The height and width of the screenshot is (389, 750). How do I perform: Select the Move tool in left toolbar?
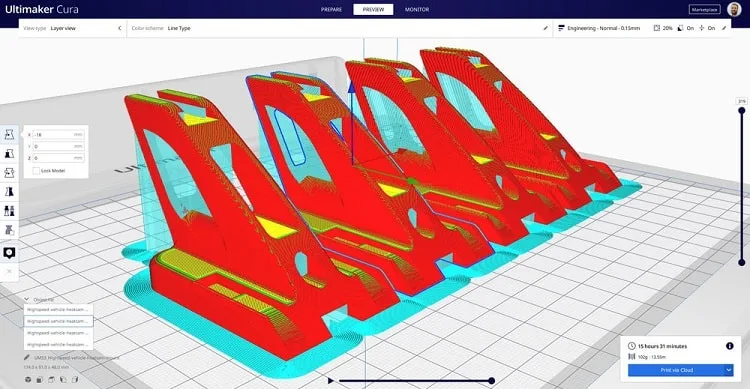9,135
